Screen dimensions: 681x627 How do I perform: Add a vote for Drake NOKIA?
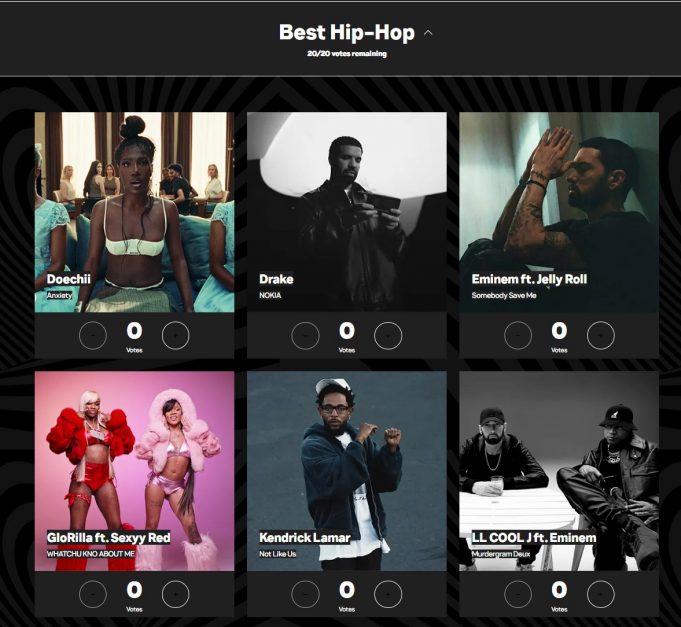click(388, 335)
